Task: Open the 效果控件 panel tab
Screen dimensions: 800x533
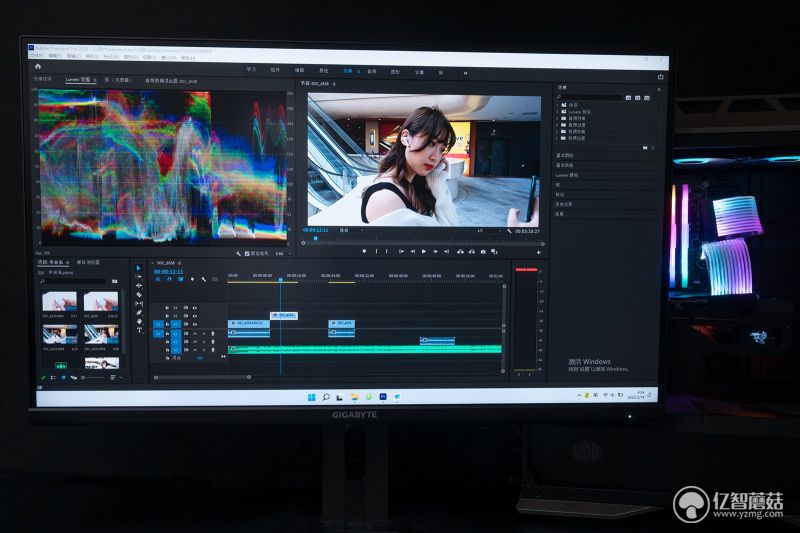Action: pyautogui.click(x=42, y=79)
